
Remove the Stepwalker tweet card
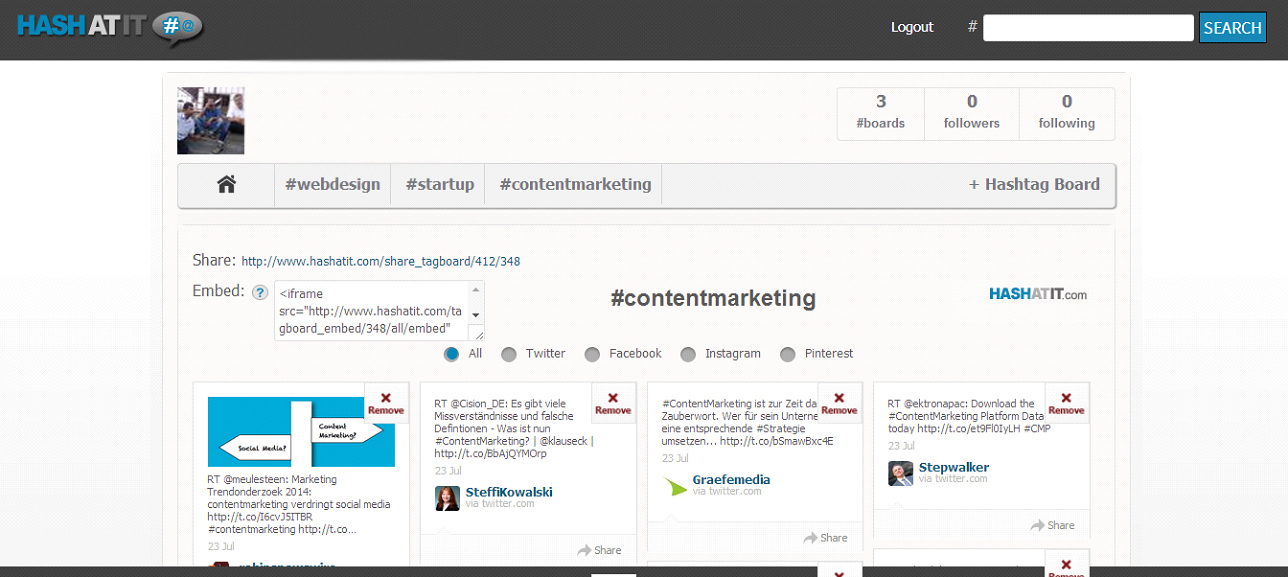click(x=1066, y=403)
